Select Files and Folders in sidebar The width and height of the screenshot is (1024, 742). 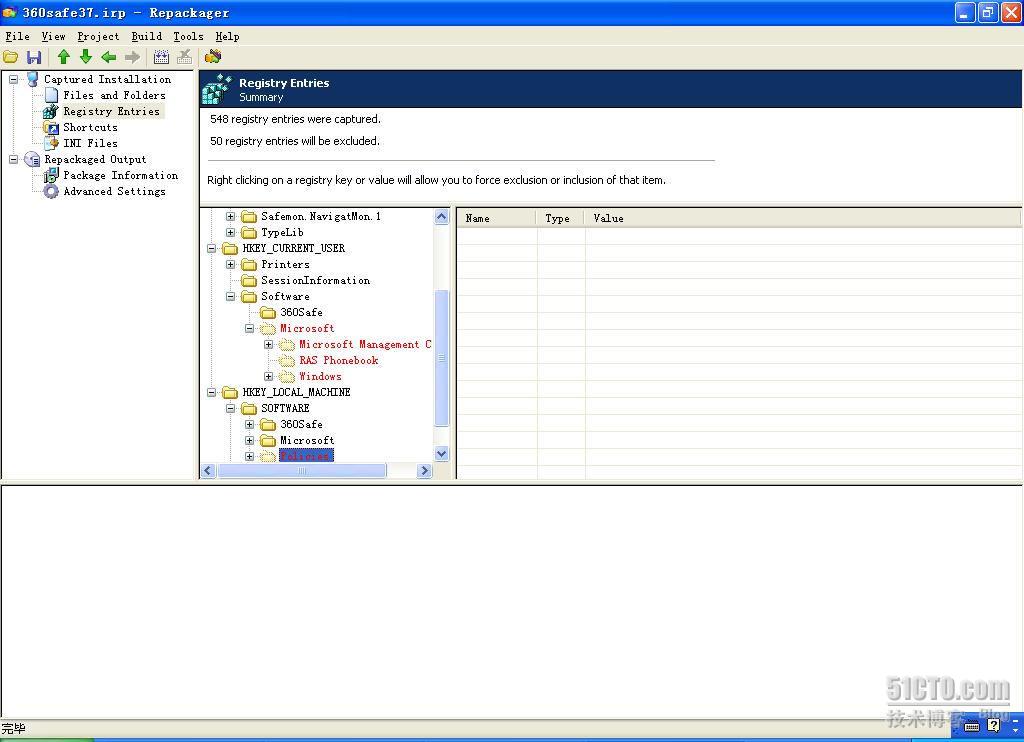113,95
